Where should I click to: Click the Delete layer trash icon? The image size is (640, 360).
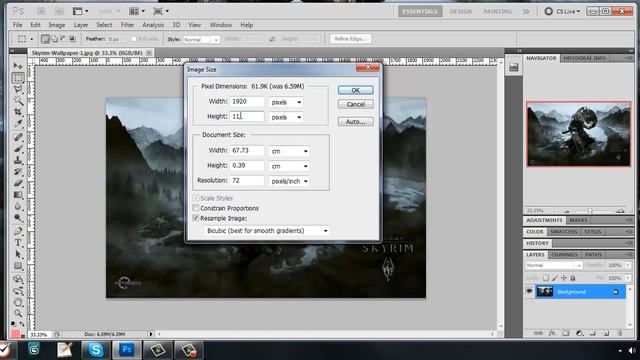tap(620, 333)
